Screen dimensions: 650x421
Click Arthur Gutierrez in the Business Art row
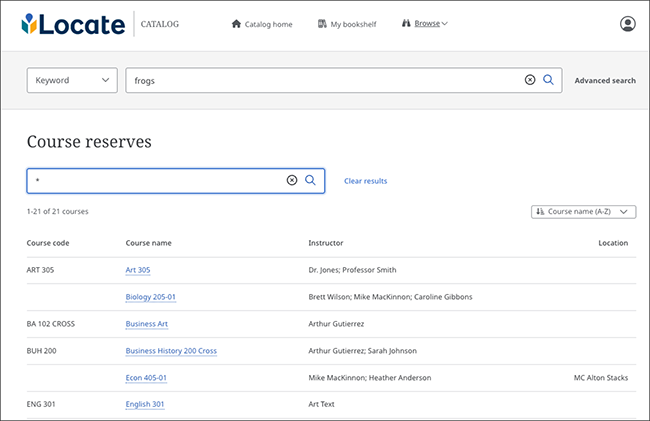click(336, 324)
